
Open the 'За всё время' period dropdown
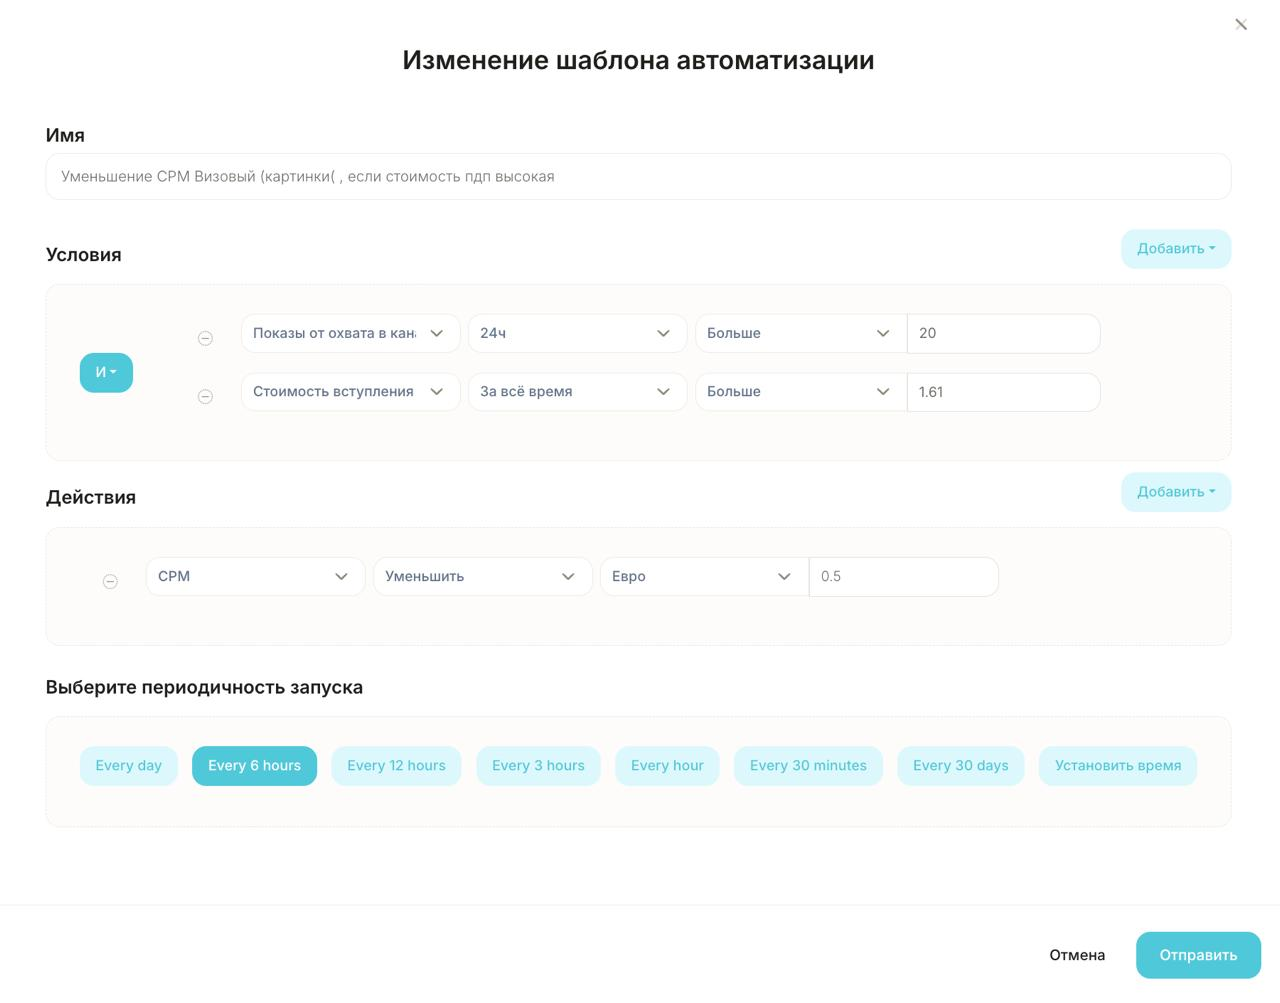click(577, 392)
